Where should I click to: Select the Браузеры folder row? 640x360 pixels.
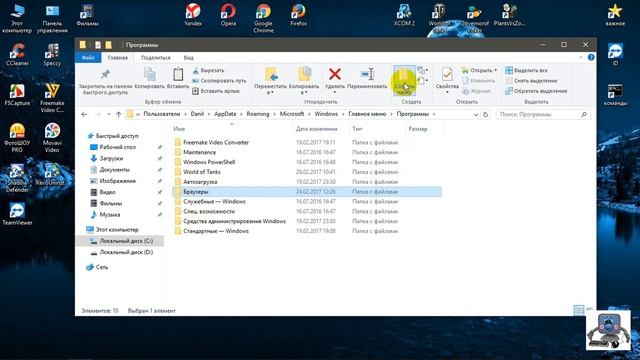click(x=307, y=191)
